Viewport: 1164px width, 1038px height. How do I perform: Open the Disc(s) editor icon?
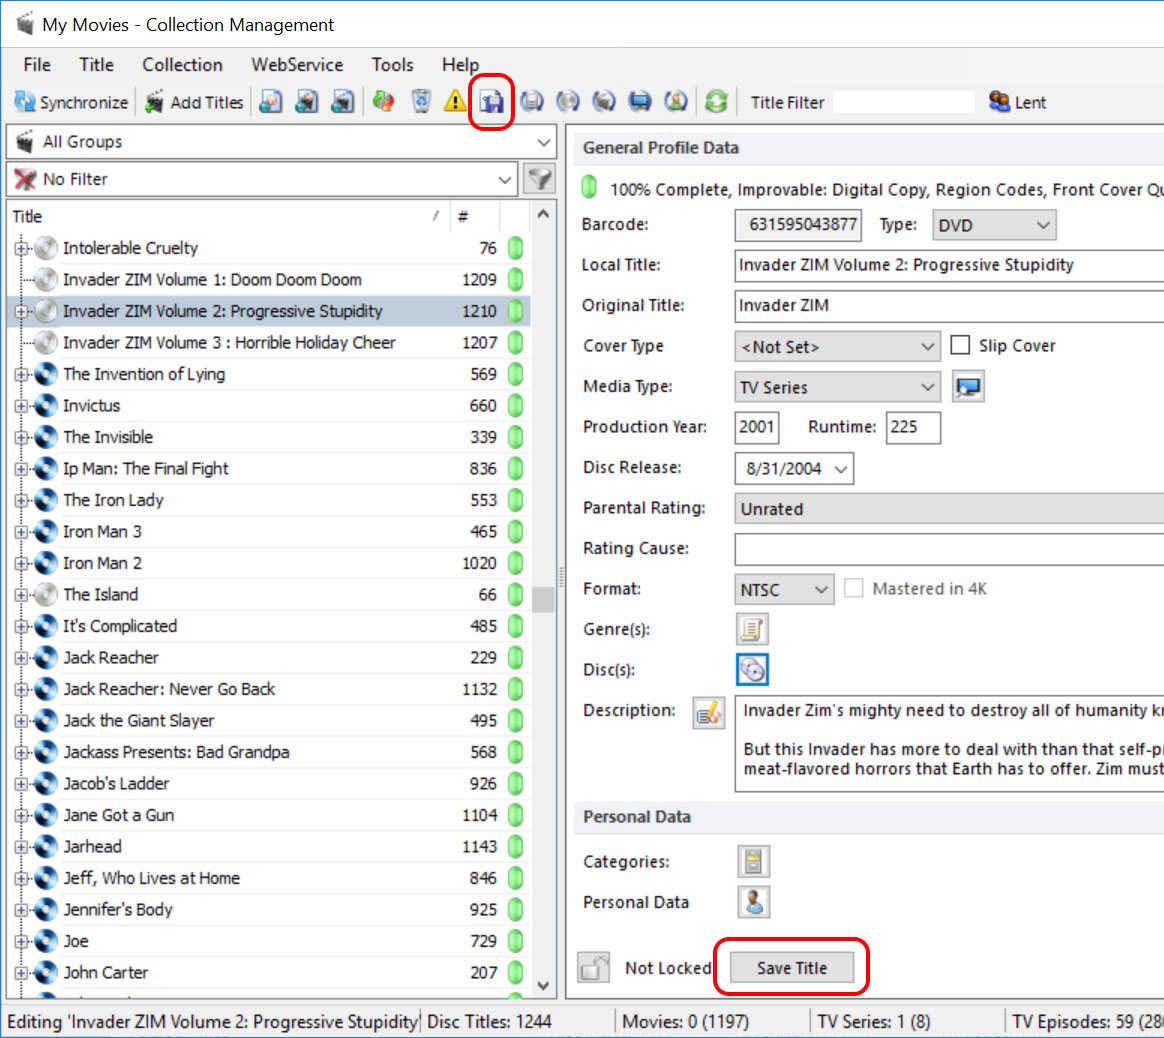(751, 670)
